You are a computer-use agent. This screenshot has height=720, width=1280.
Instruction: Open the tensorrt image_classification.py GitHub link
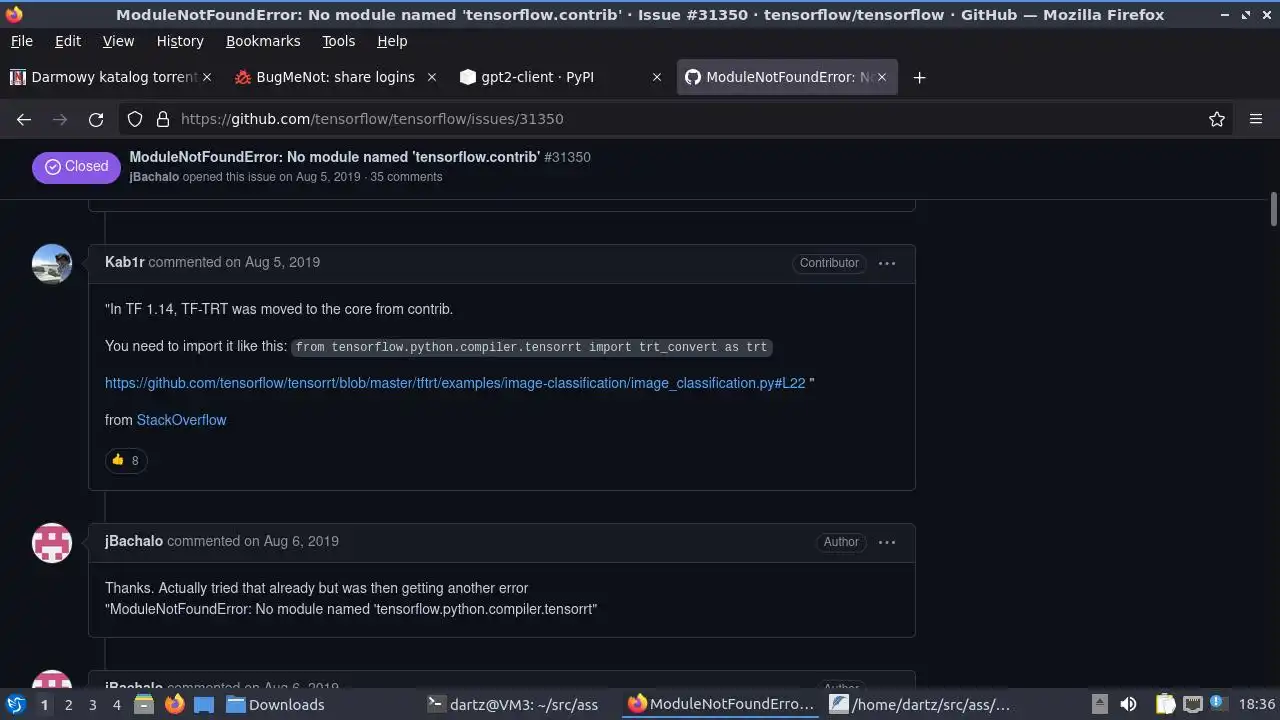(455, 383)
